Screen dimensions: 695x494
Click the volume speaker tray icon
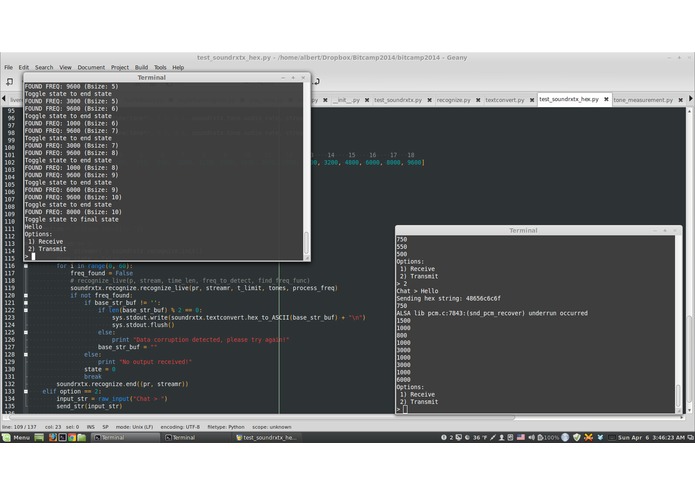[531, 437]
